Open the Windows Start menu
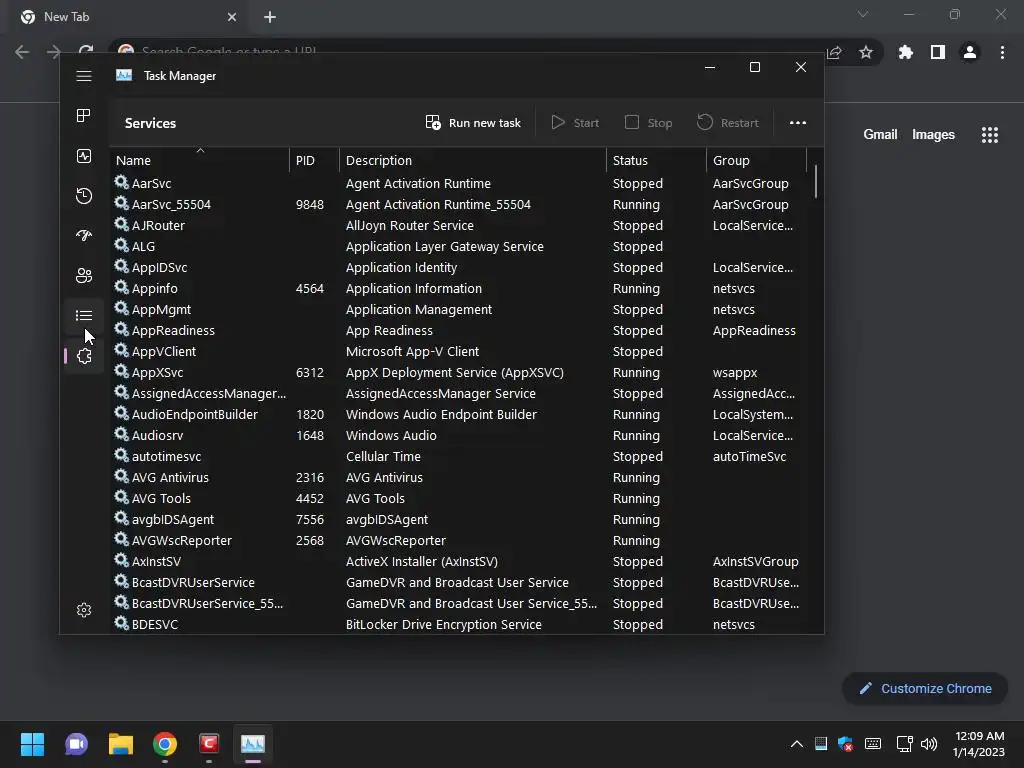The height and width of the screenshot is (768, 1024). [x=32, y=744]
